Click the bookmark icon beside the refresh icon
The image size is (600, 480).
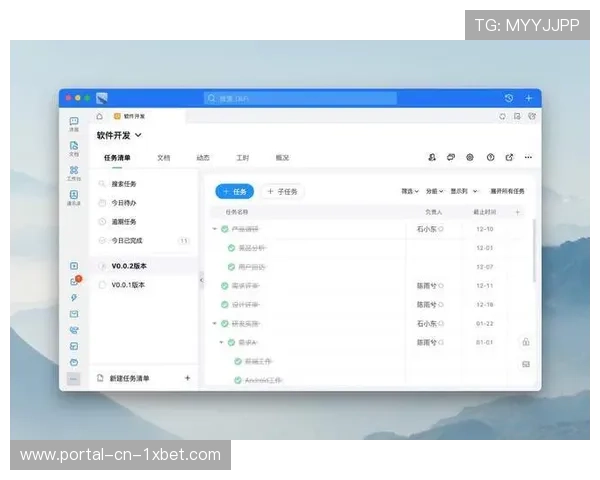pyautogui.click(x=517, y=116)
